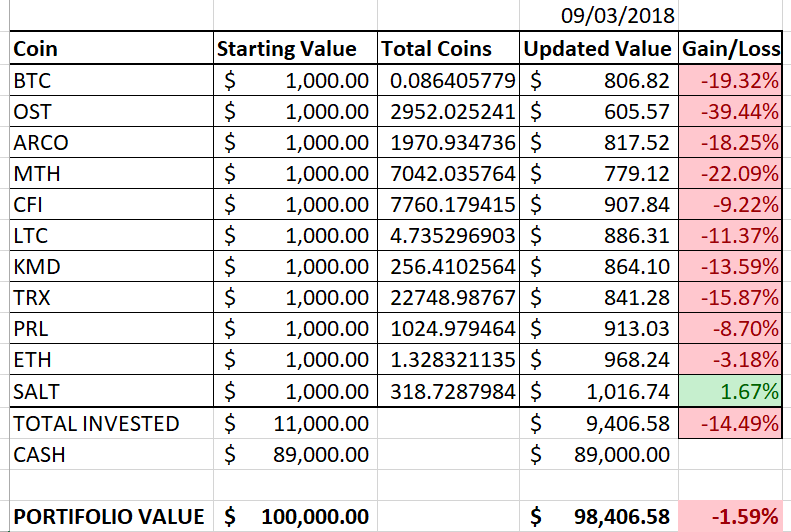Click TRX total coins 22748.98767 cell
Screen dimensions: 791x532
pyautogui.click(x=448, y=298)
